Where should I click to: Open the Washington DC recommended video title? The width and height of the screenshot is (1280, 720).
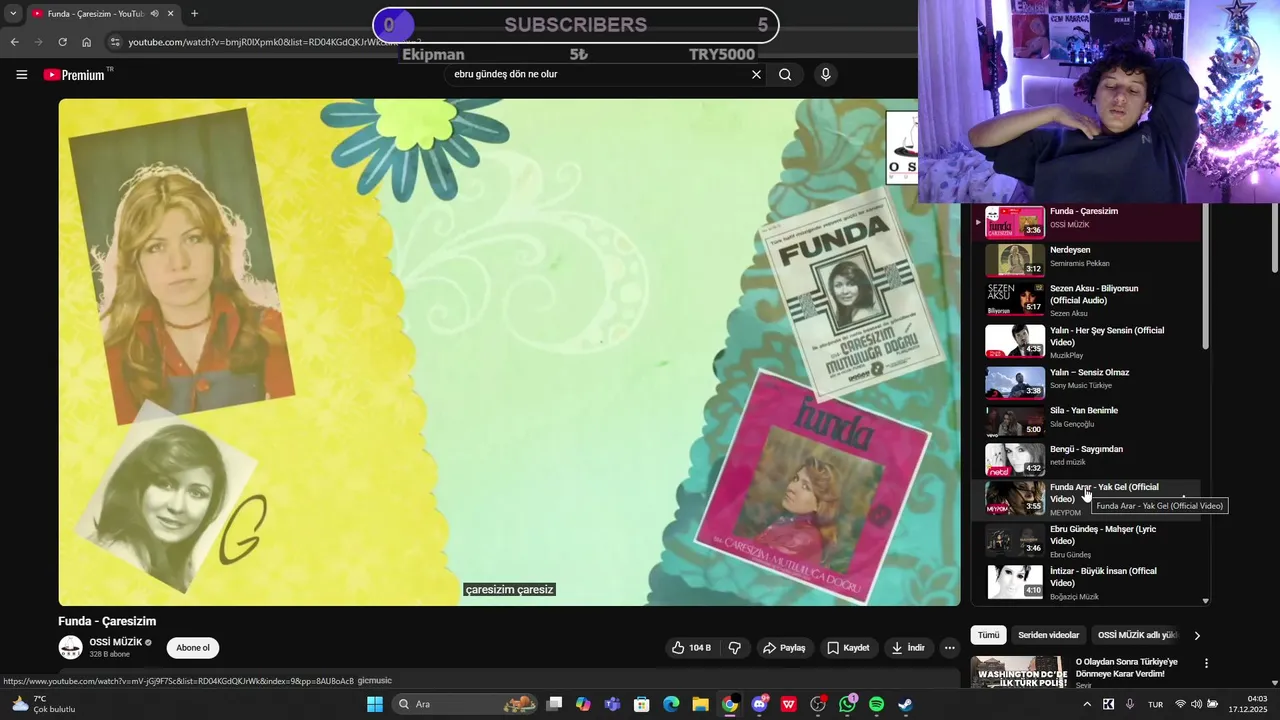[x=1126, y=668]
